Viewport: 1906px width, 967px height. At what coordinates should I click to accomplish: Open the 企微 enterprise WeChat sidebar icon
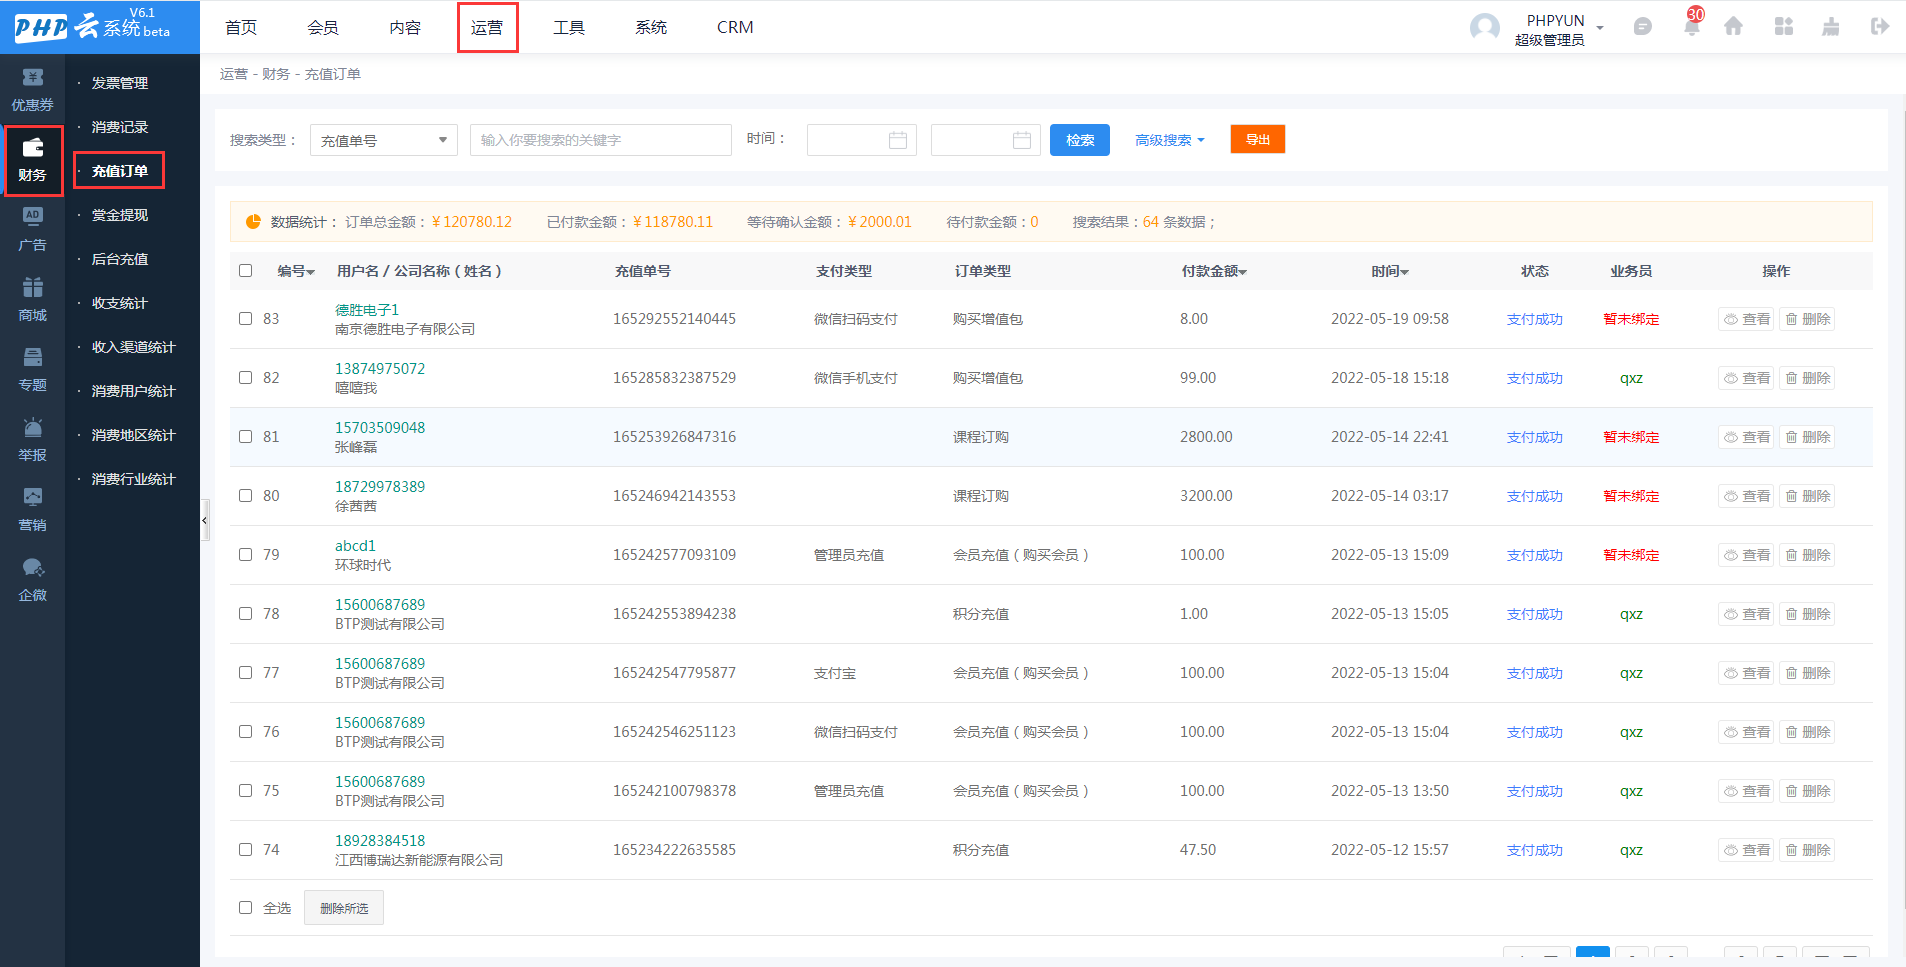click(32, 580)
